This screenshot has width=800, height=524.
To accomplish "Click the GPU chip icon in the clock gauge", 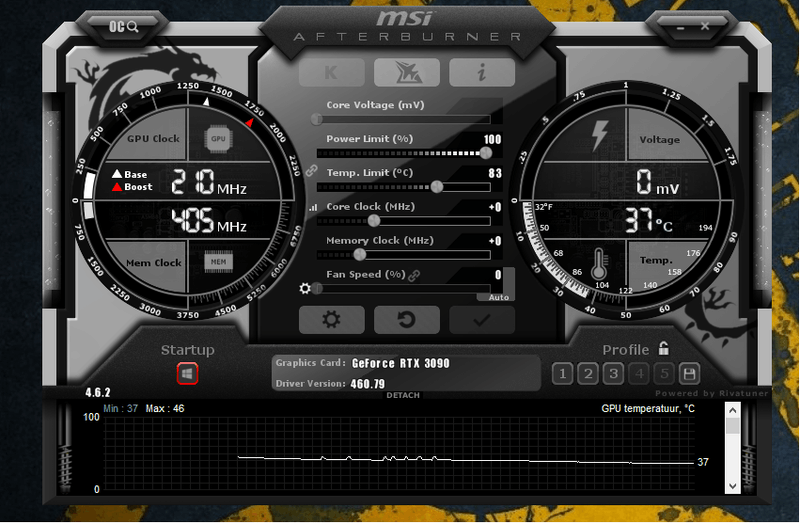I will (218, 138).
